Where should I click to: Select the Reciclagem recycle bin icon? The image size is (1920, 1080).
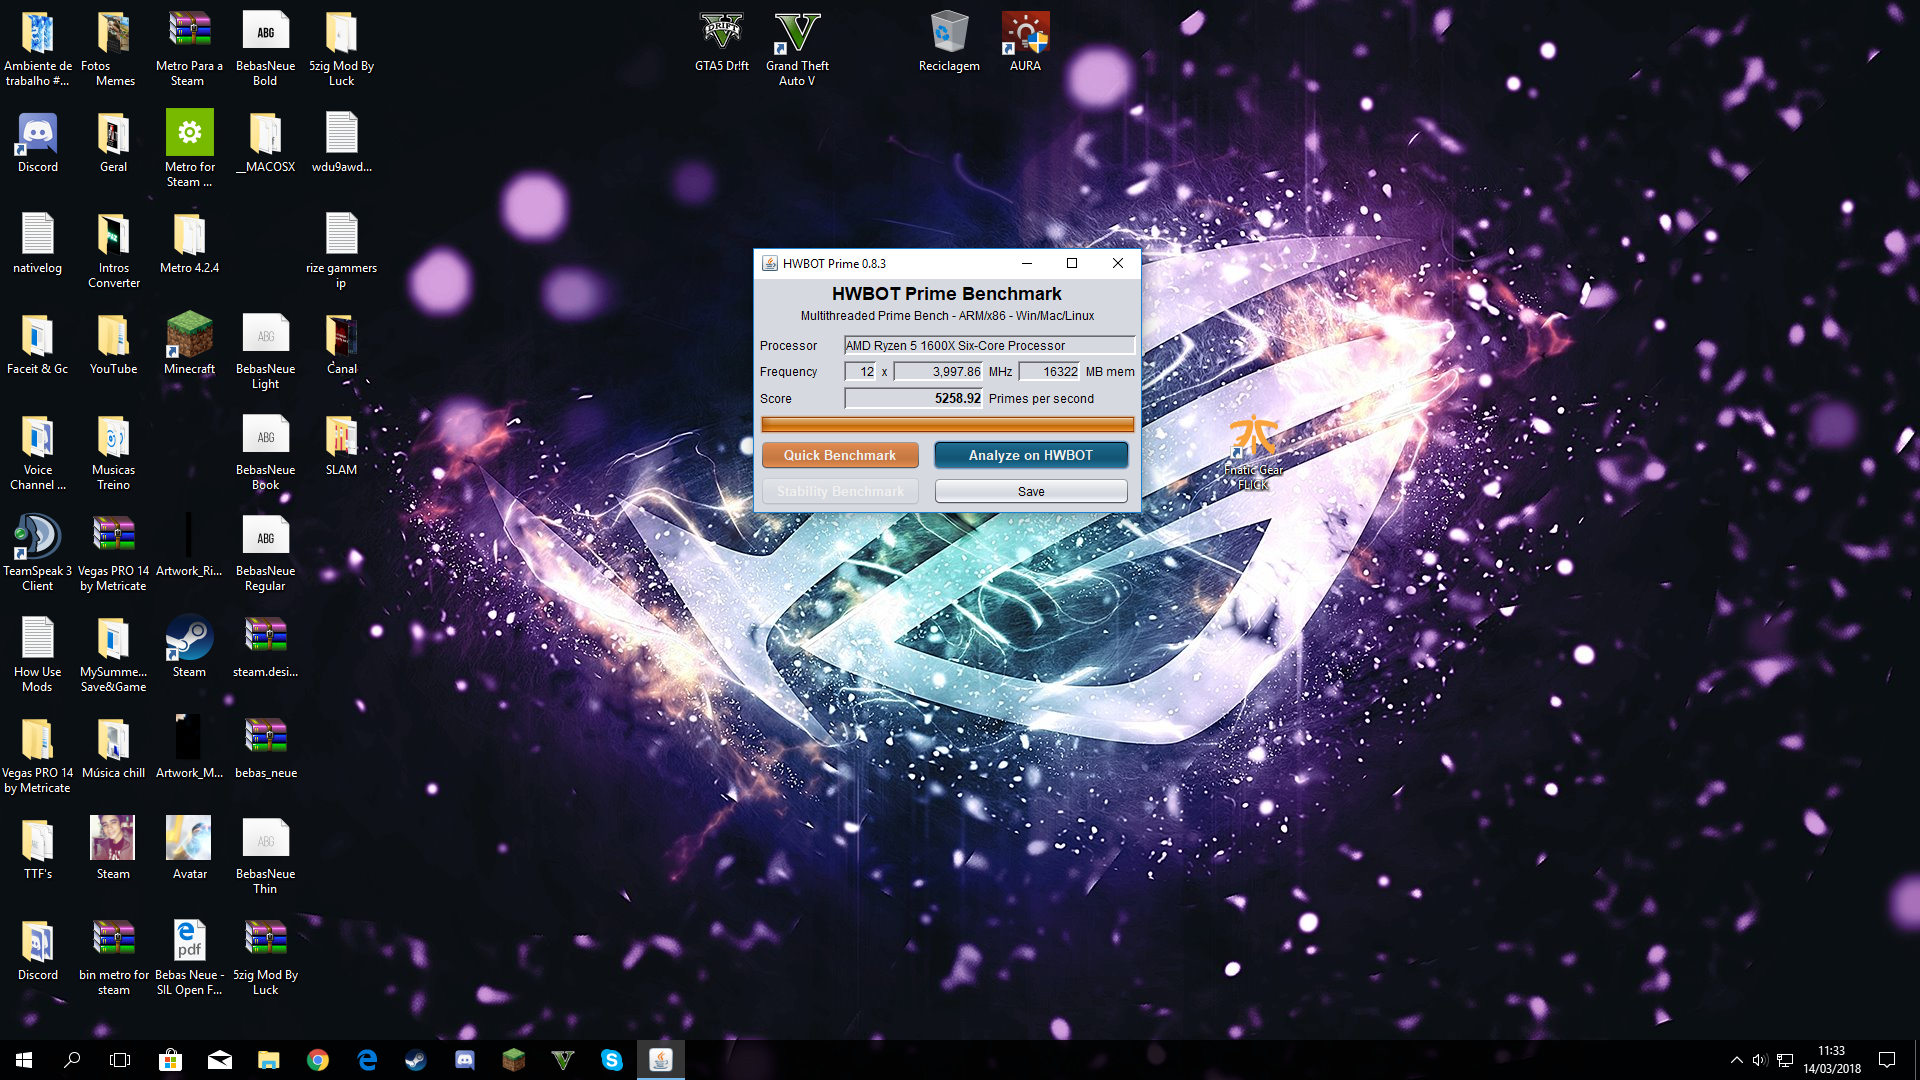point(949,43)
